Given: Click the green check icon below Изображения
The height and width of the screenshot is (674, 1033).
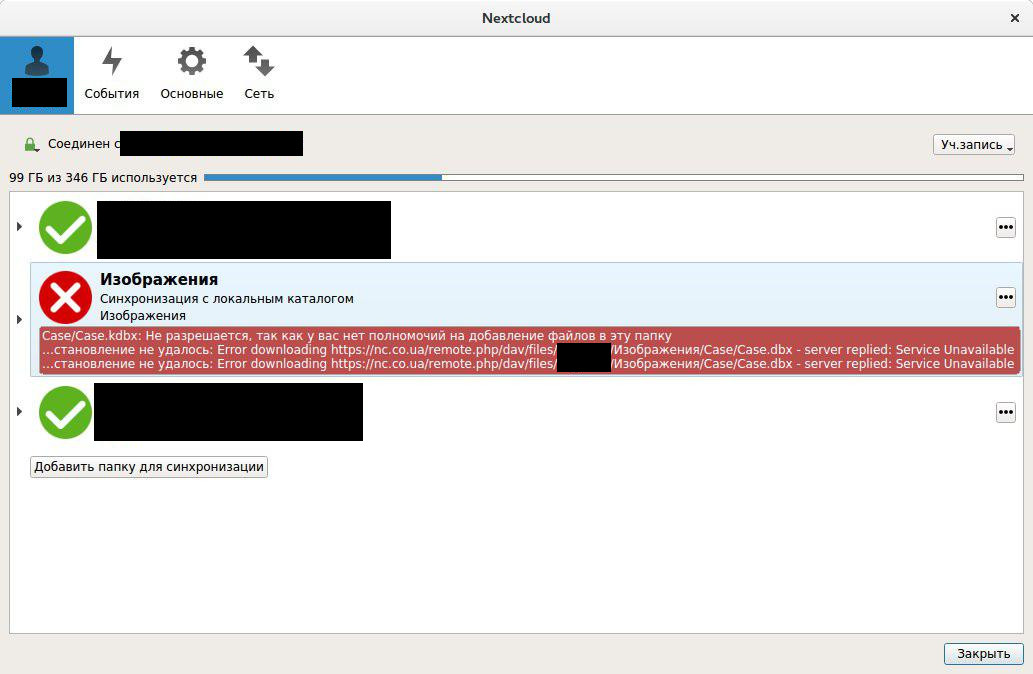Looking at the screenshot, I should (65, 412).
